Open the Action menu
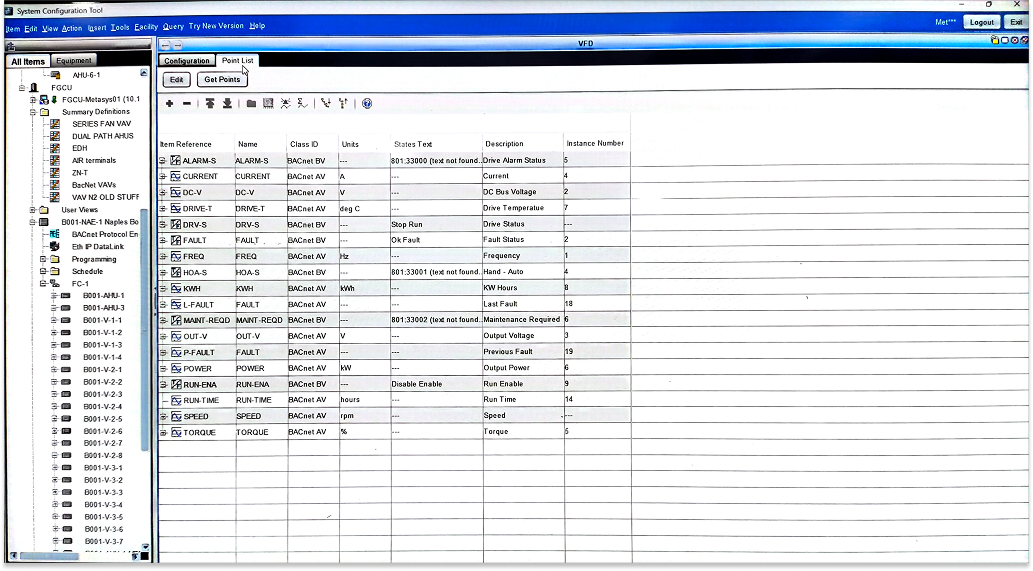The width and height of the screenshot is (1033, 571). pyautogui.click(x=72, y=28)
